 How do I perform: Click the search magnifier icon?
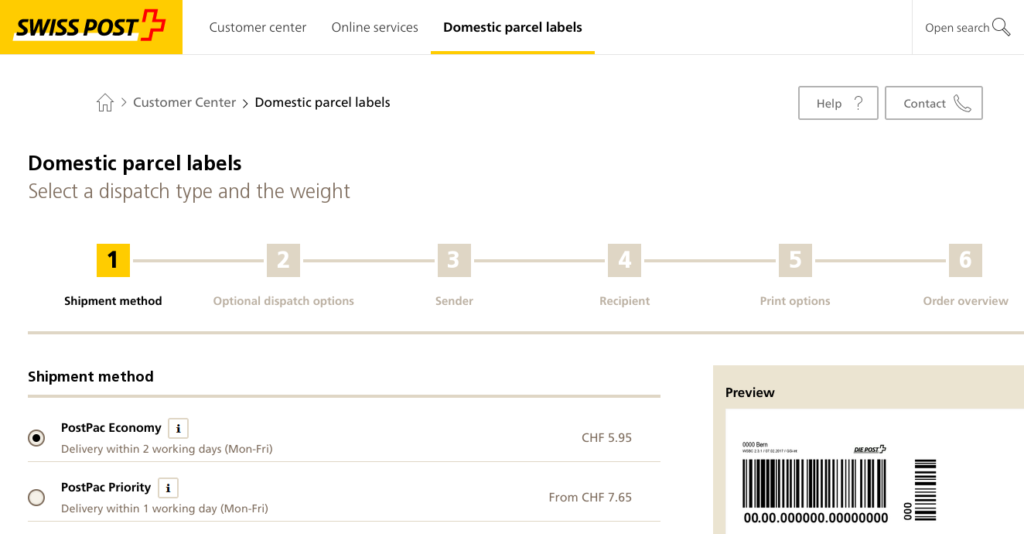(1001, 27)
